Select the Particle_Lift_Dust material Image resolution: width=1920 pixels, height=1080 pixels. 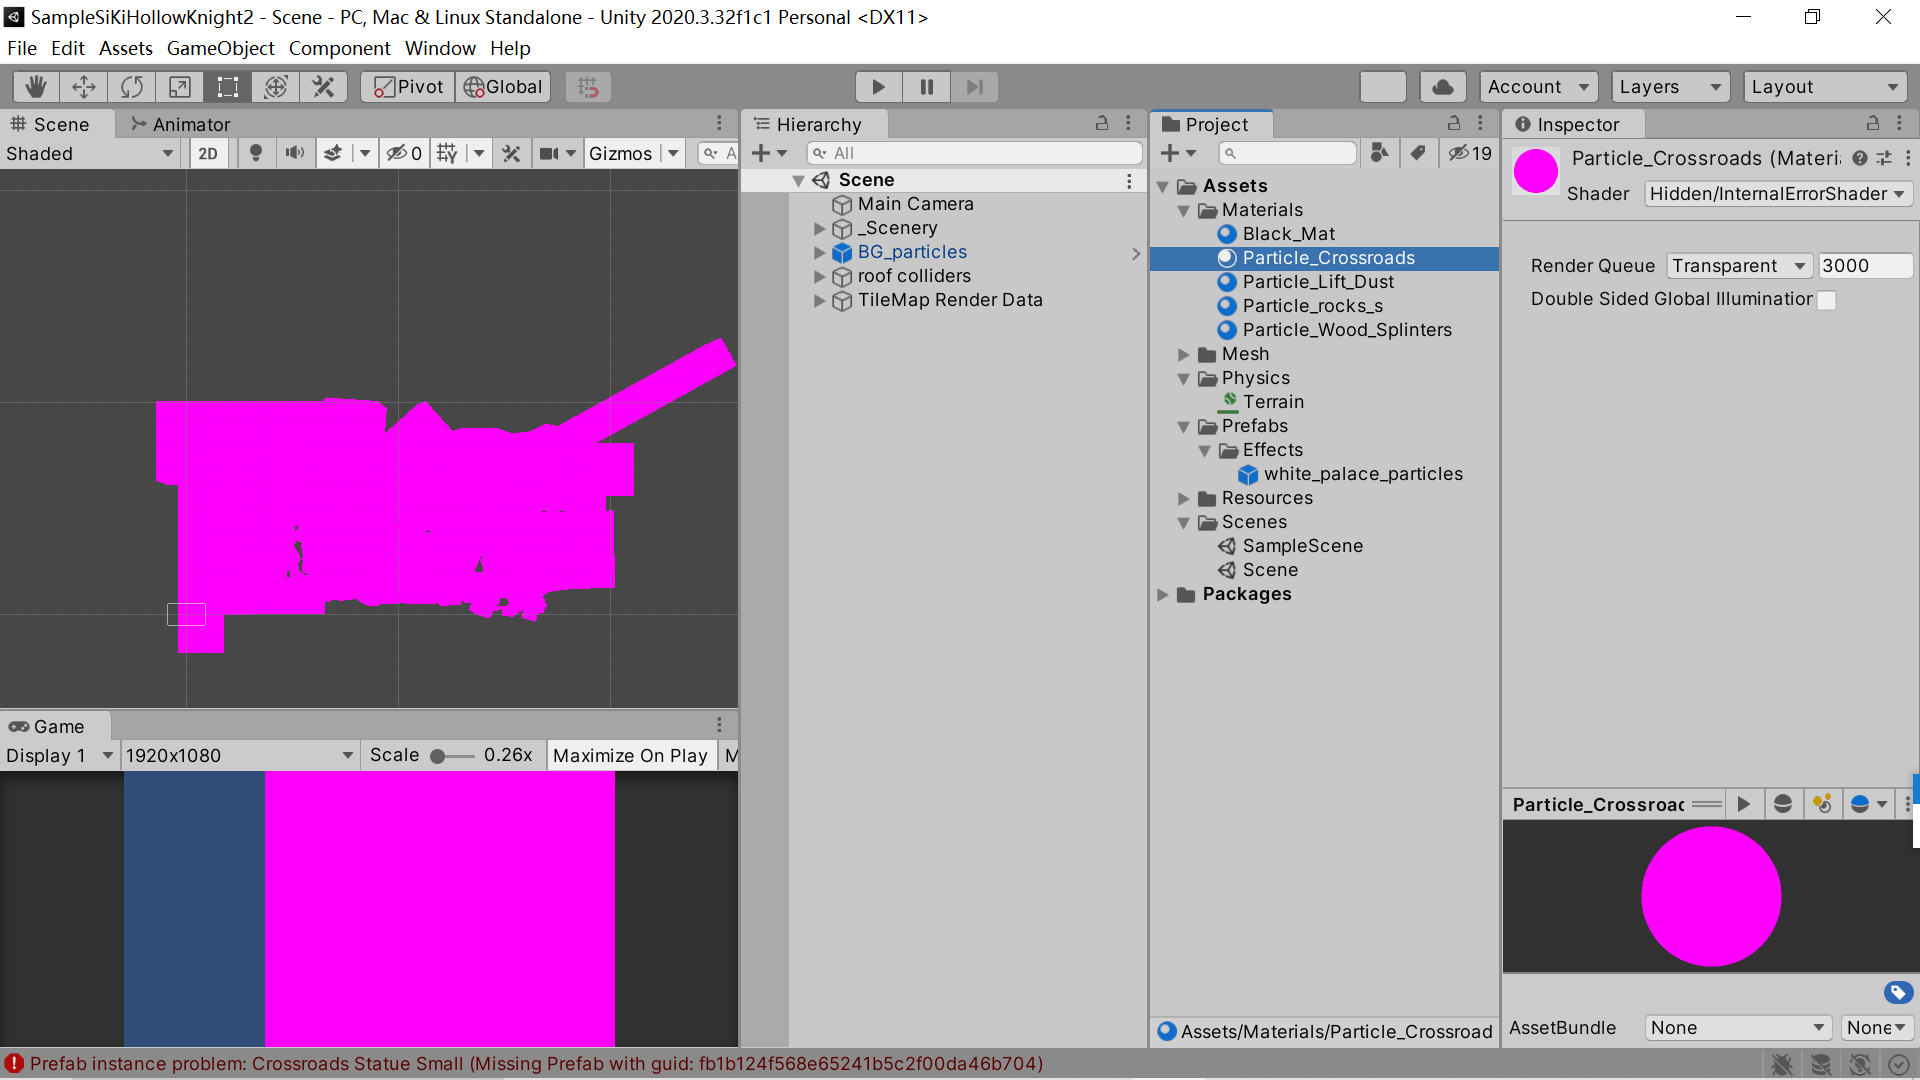click(1318, 282)
